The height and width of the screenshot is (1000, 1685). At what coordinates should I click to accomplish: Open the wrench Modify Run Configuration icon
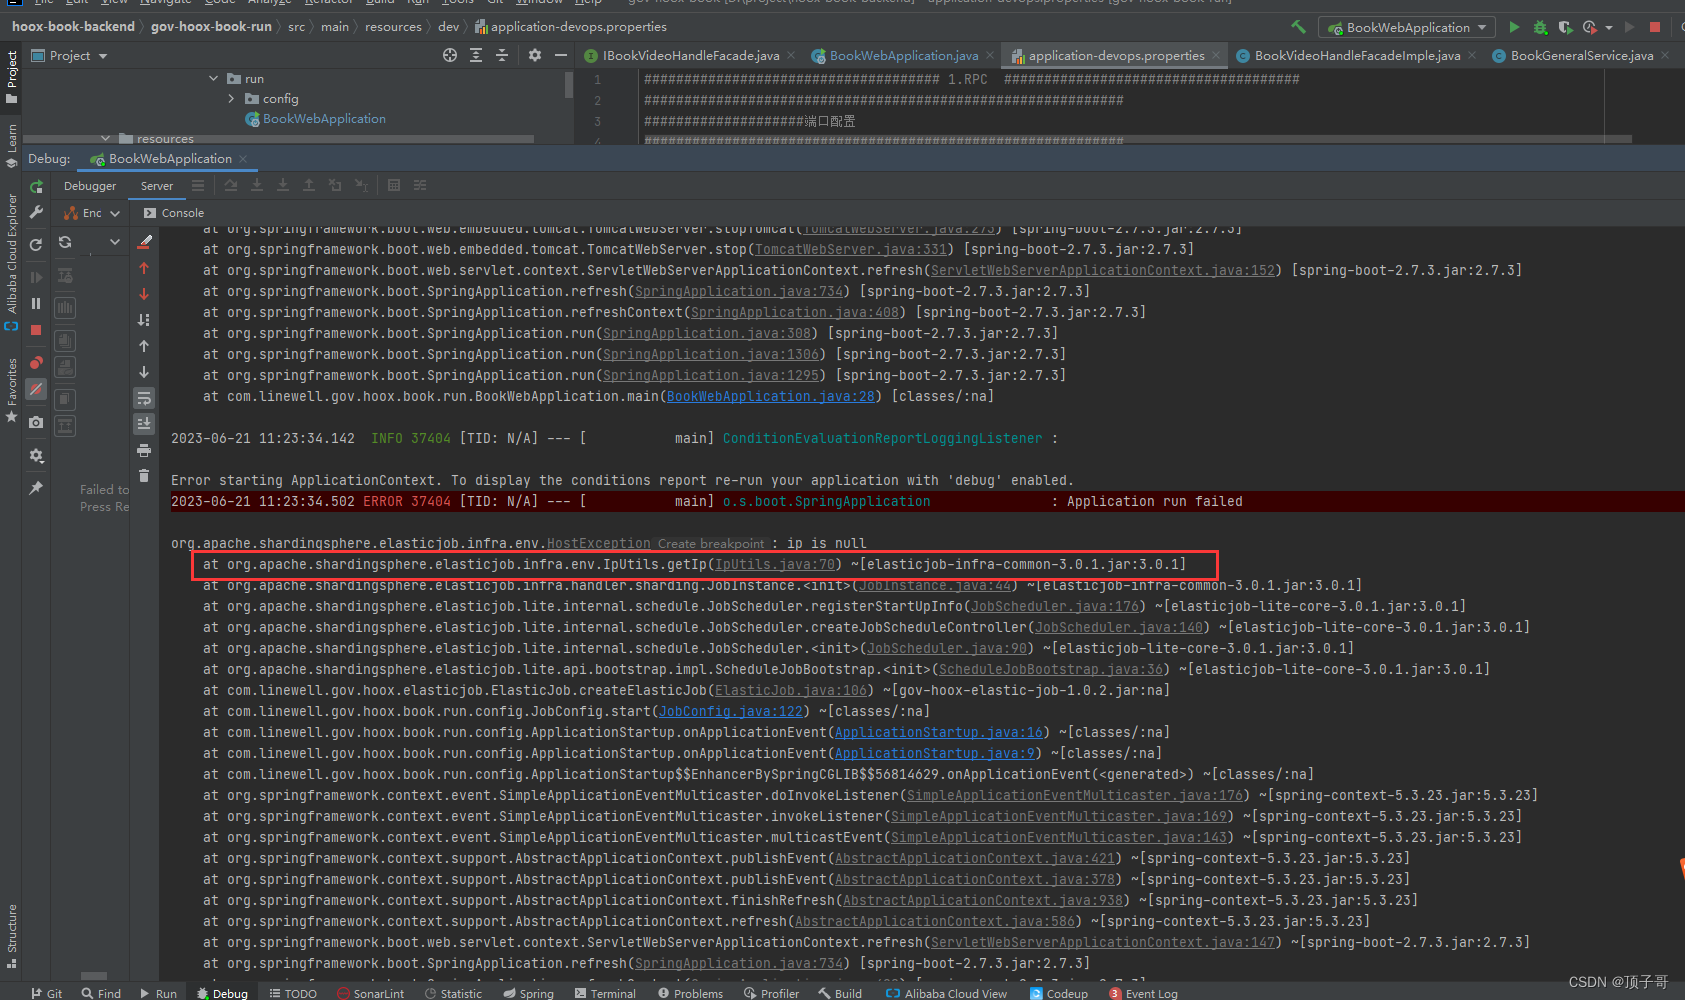tap(36, 212)
